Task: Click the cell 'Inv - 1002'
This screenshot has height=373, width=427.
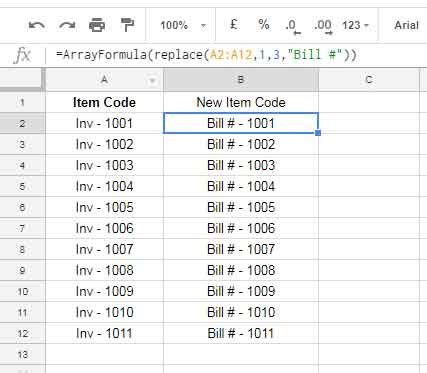Action: click(104, 144)
